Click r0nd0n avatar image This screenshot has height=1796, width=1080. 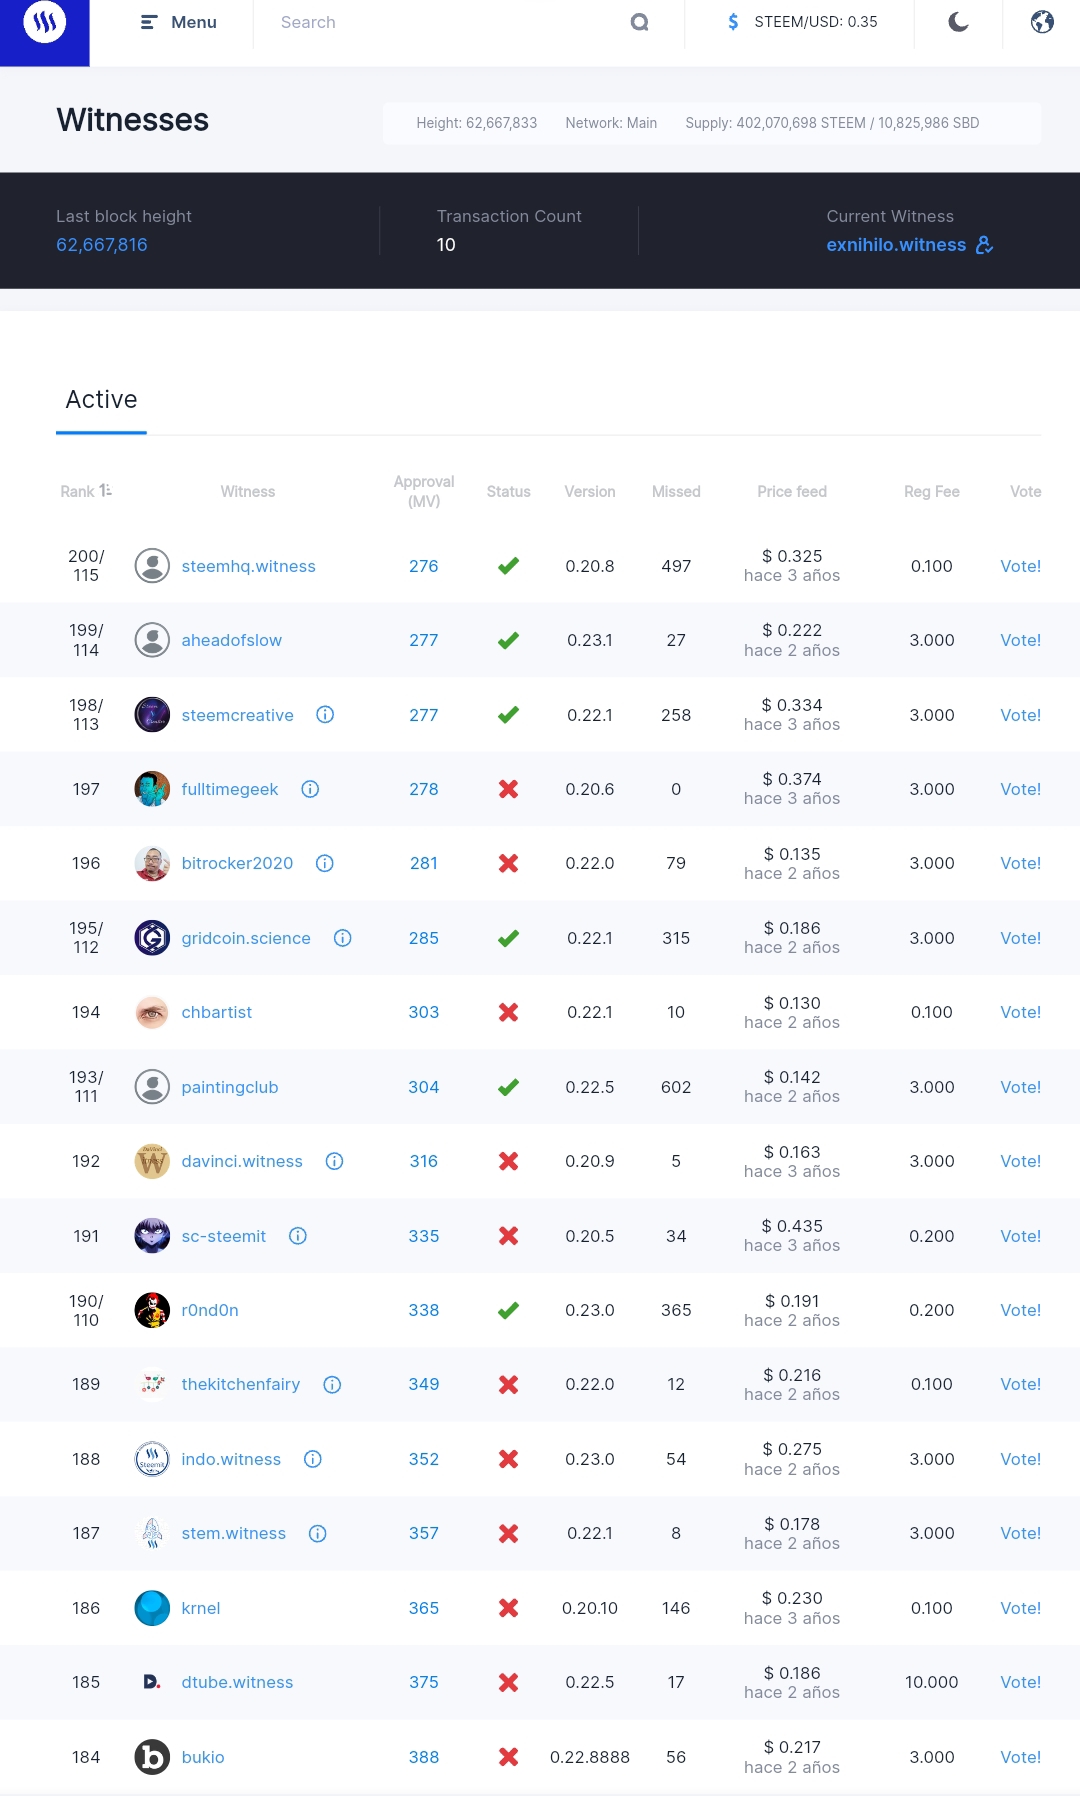tap(152, 1310)
